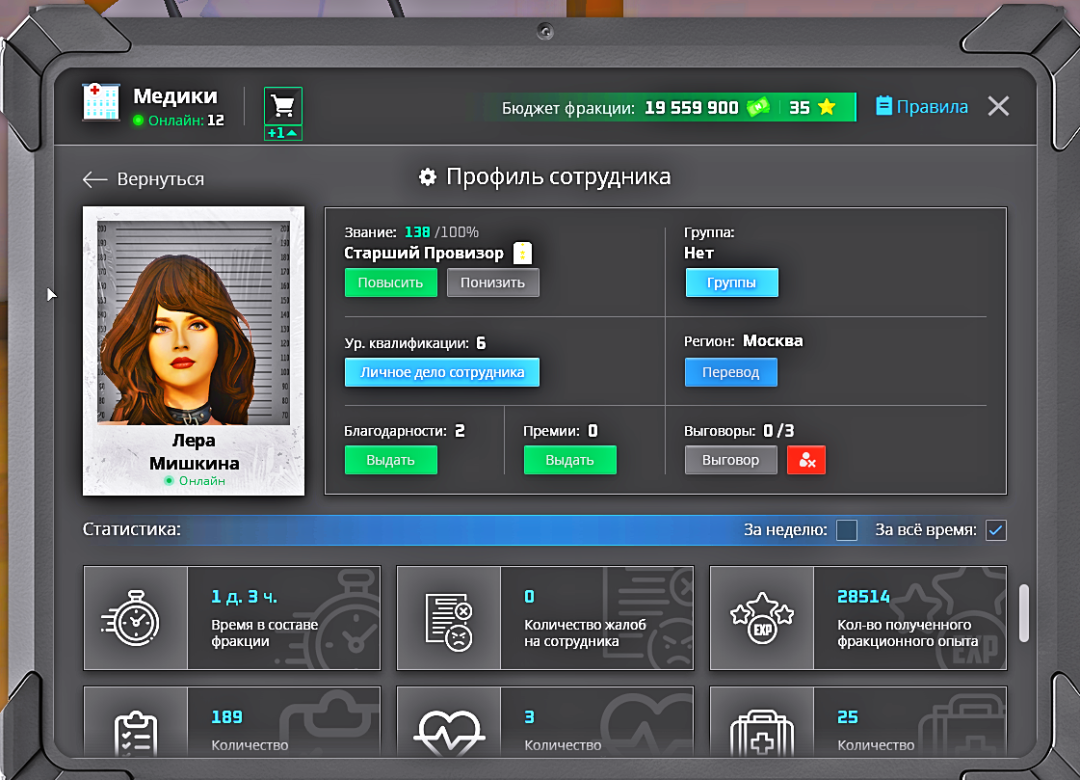This screenshot has width=1080, height=780.
Task: Click the Перевод transfer button
Action: [731, 372]
